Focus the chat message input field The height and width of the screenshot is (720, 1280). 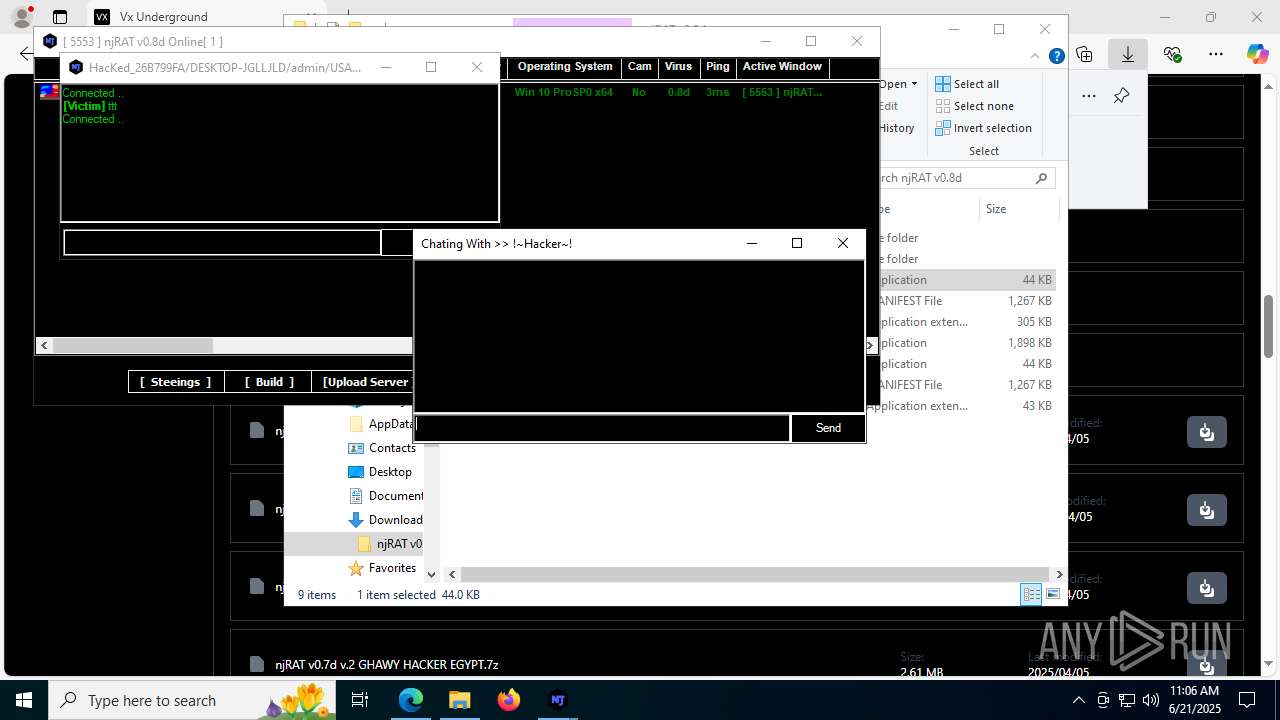coord(602,428)
